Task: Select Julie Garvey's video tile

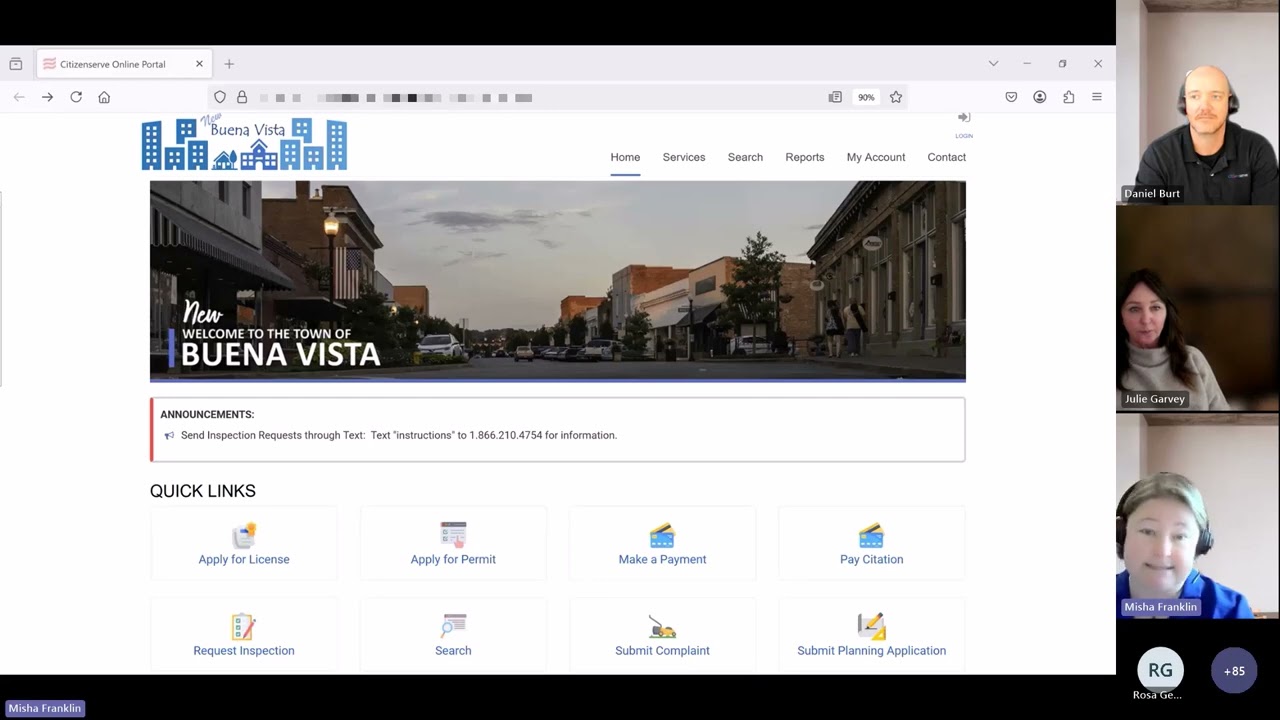Action: tap(1198, 308)
